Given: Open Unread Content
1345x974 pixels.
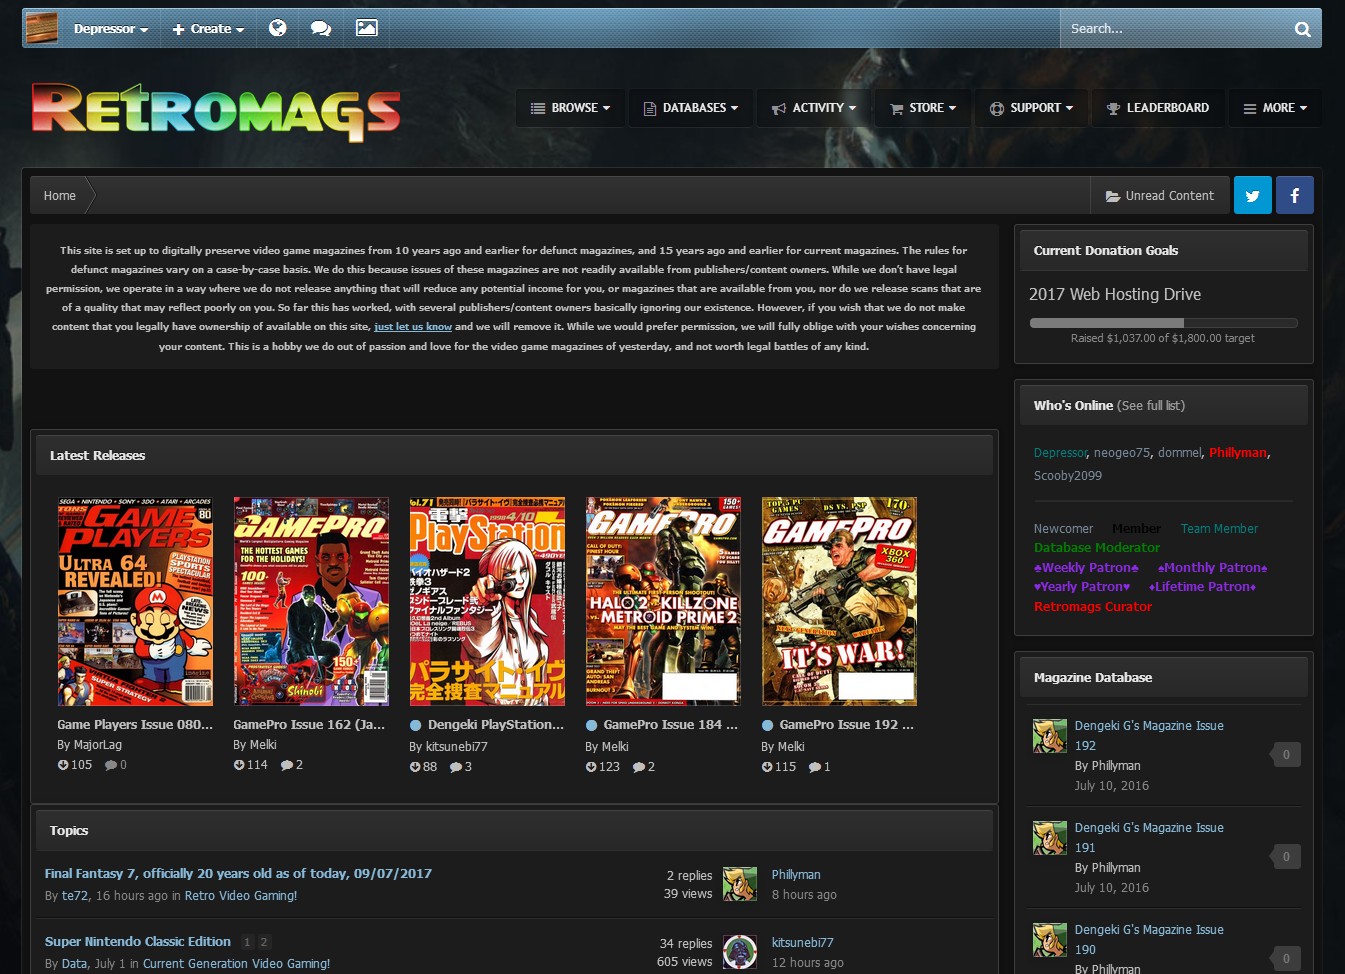Looking at the screenshot, I should coord(1160,196).
